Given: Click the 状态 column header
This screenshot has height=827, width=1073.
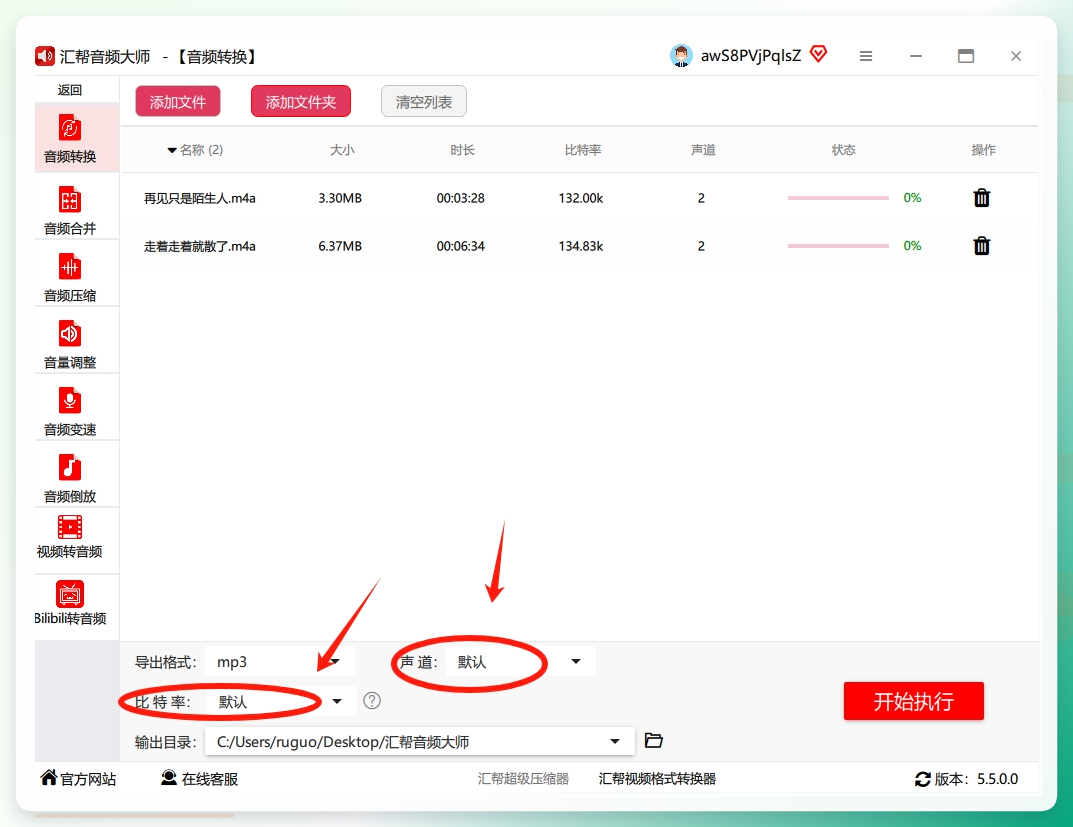Looking at the screenshot, I should 843,150.
